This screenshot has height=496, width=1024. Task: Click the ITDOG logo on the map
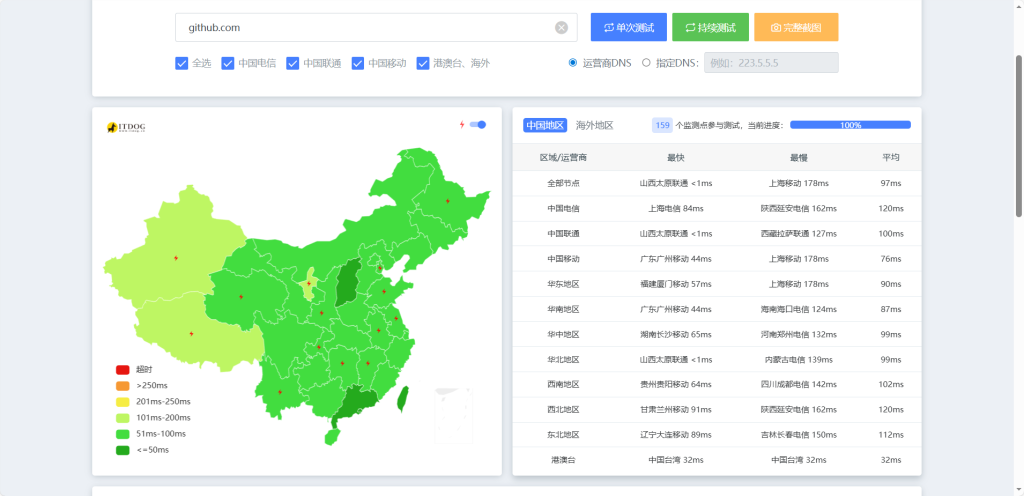tap(126, 127)
